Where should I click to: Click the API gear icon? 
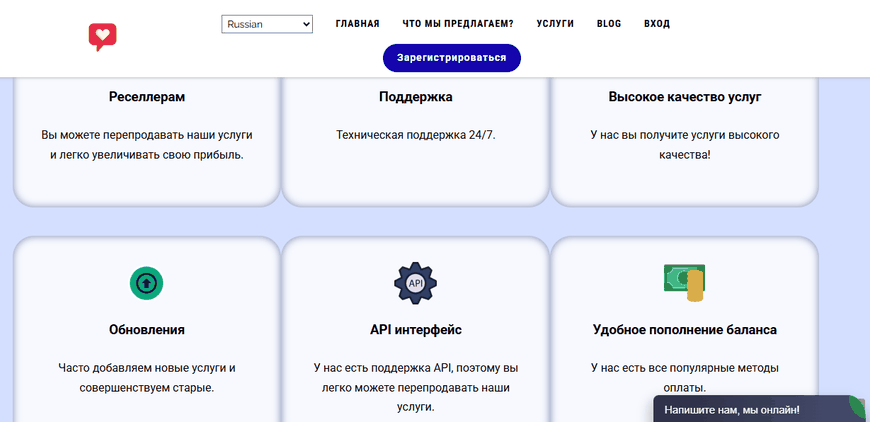(416, 283)
